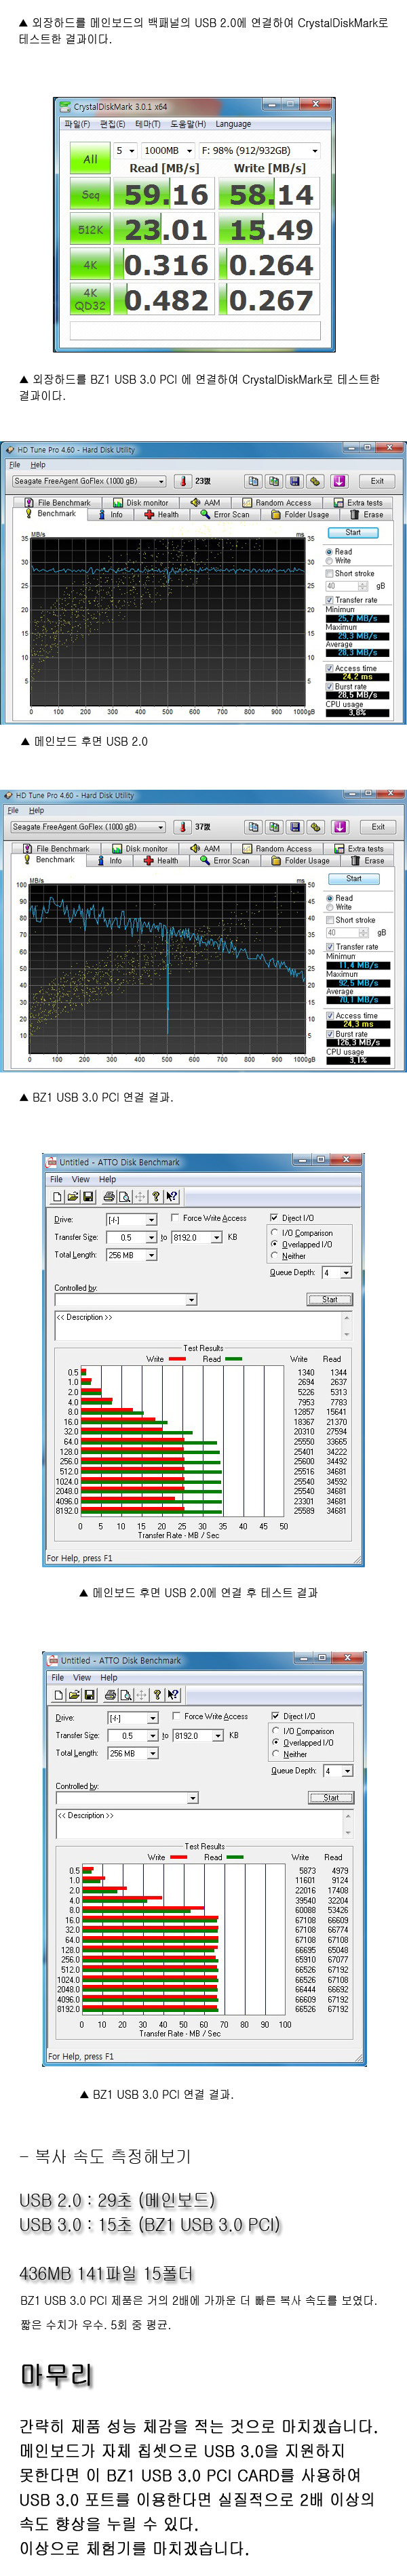Click the Print icon in the lower ATTO toolbar
The height and width of the screenshot is (2576, 407).
click(110, 1695)
